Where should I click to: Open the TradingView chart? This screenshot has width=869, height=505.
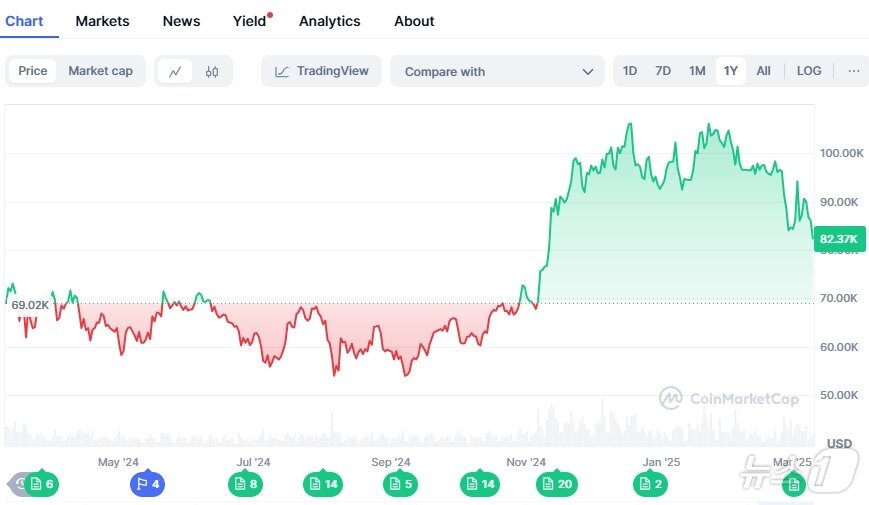[x=321, y=71]
